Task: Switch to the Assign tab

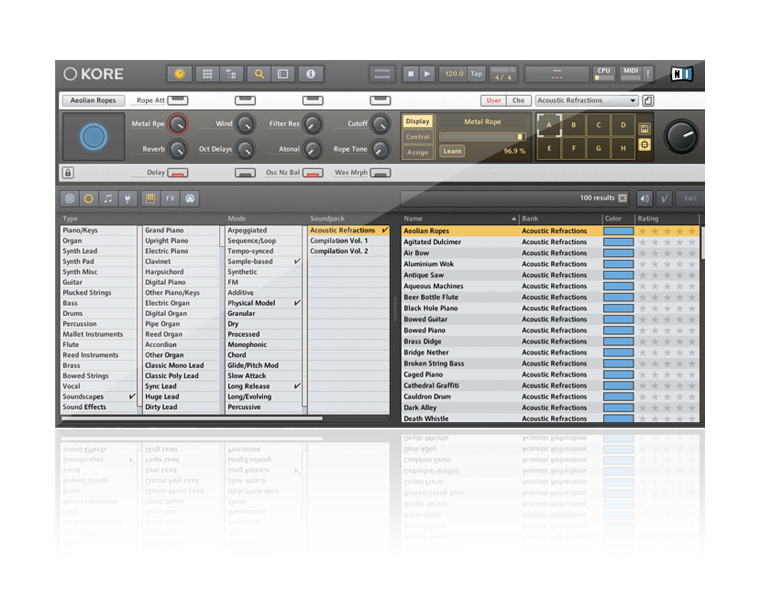Action: pos(417,152)
